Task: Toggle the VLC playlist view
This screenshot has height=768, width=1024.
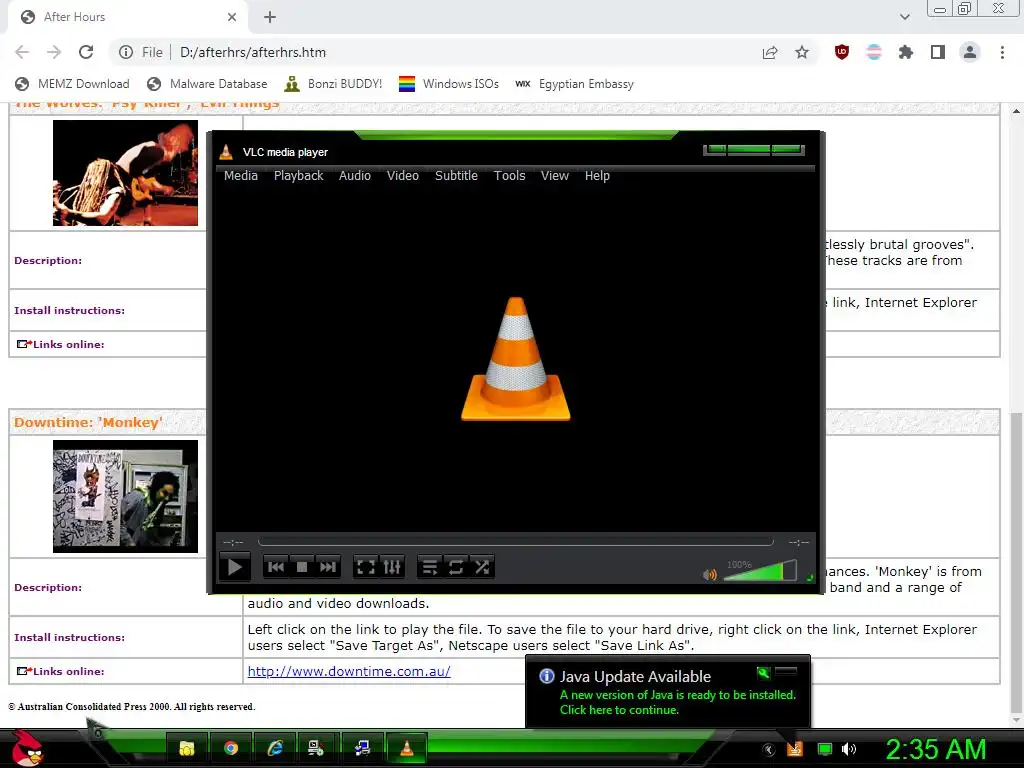Action: point(430,567)
